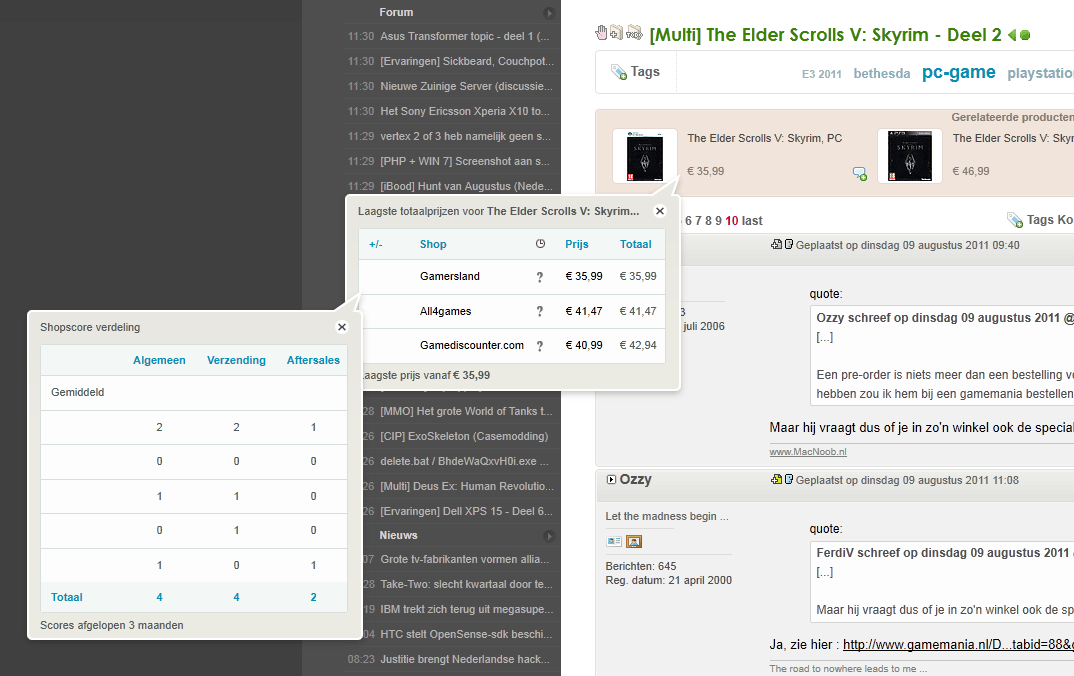Sort price table by Totaal column
Viewport: 1074px width, 676px height.
click(636, 244)
